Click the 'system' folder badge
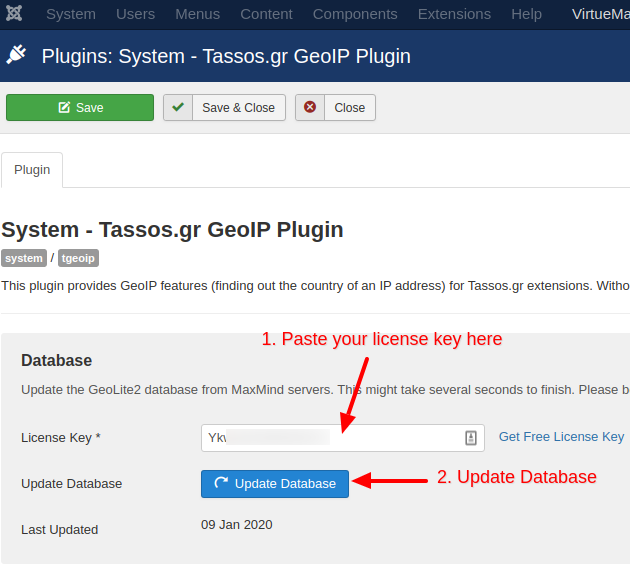This screenshot has width=630, height=566. click(24, 258)
